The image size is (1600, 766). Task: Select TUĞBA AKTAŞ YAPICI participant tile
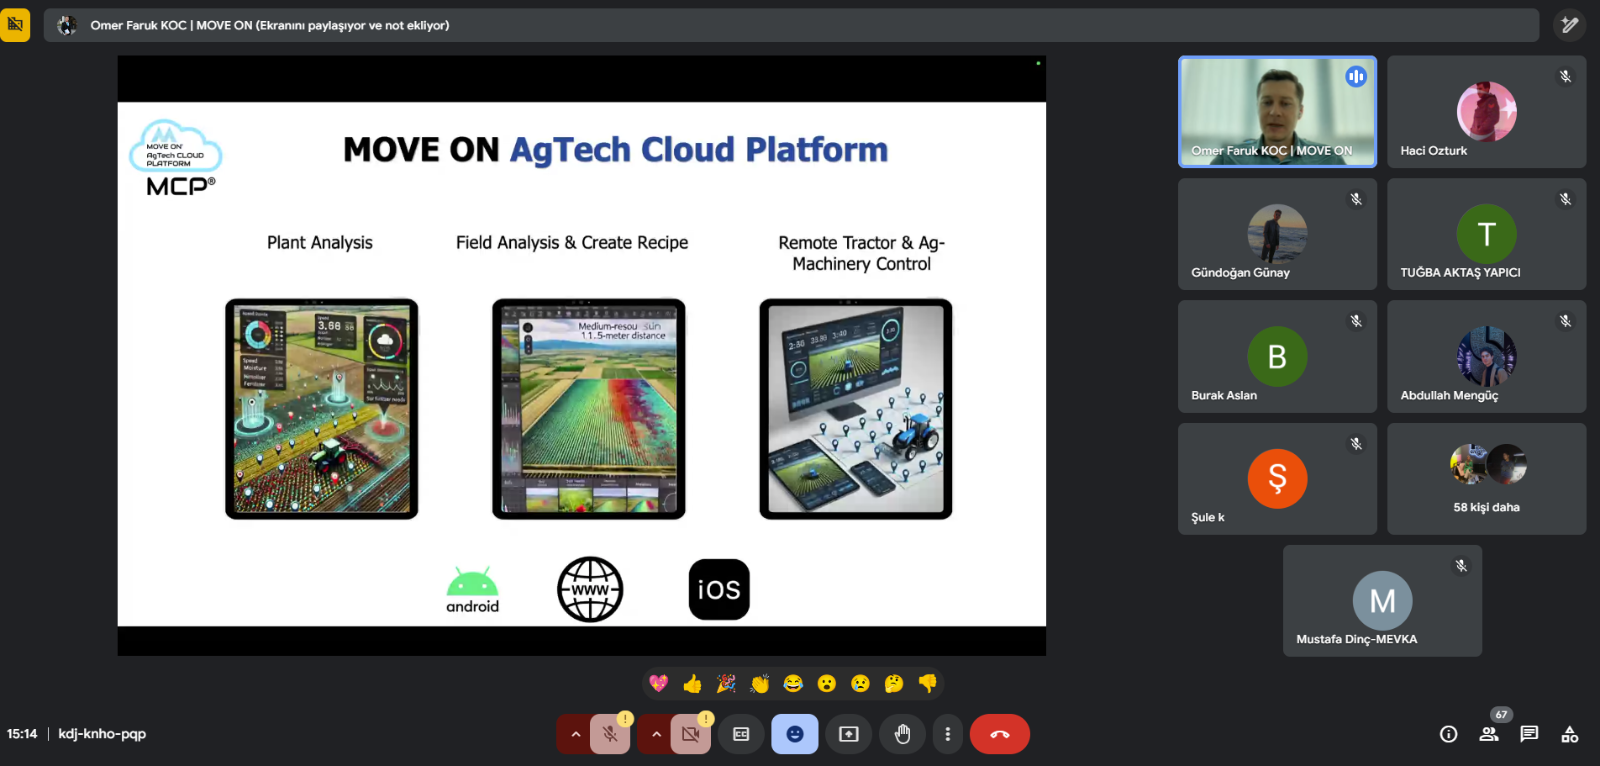[1486, 234]
